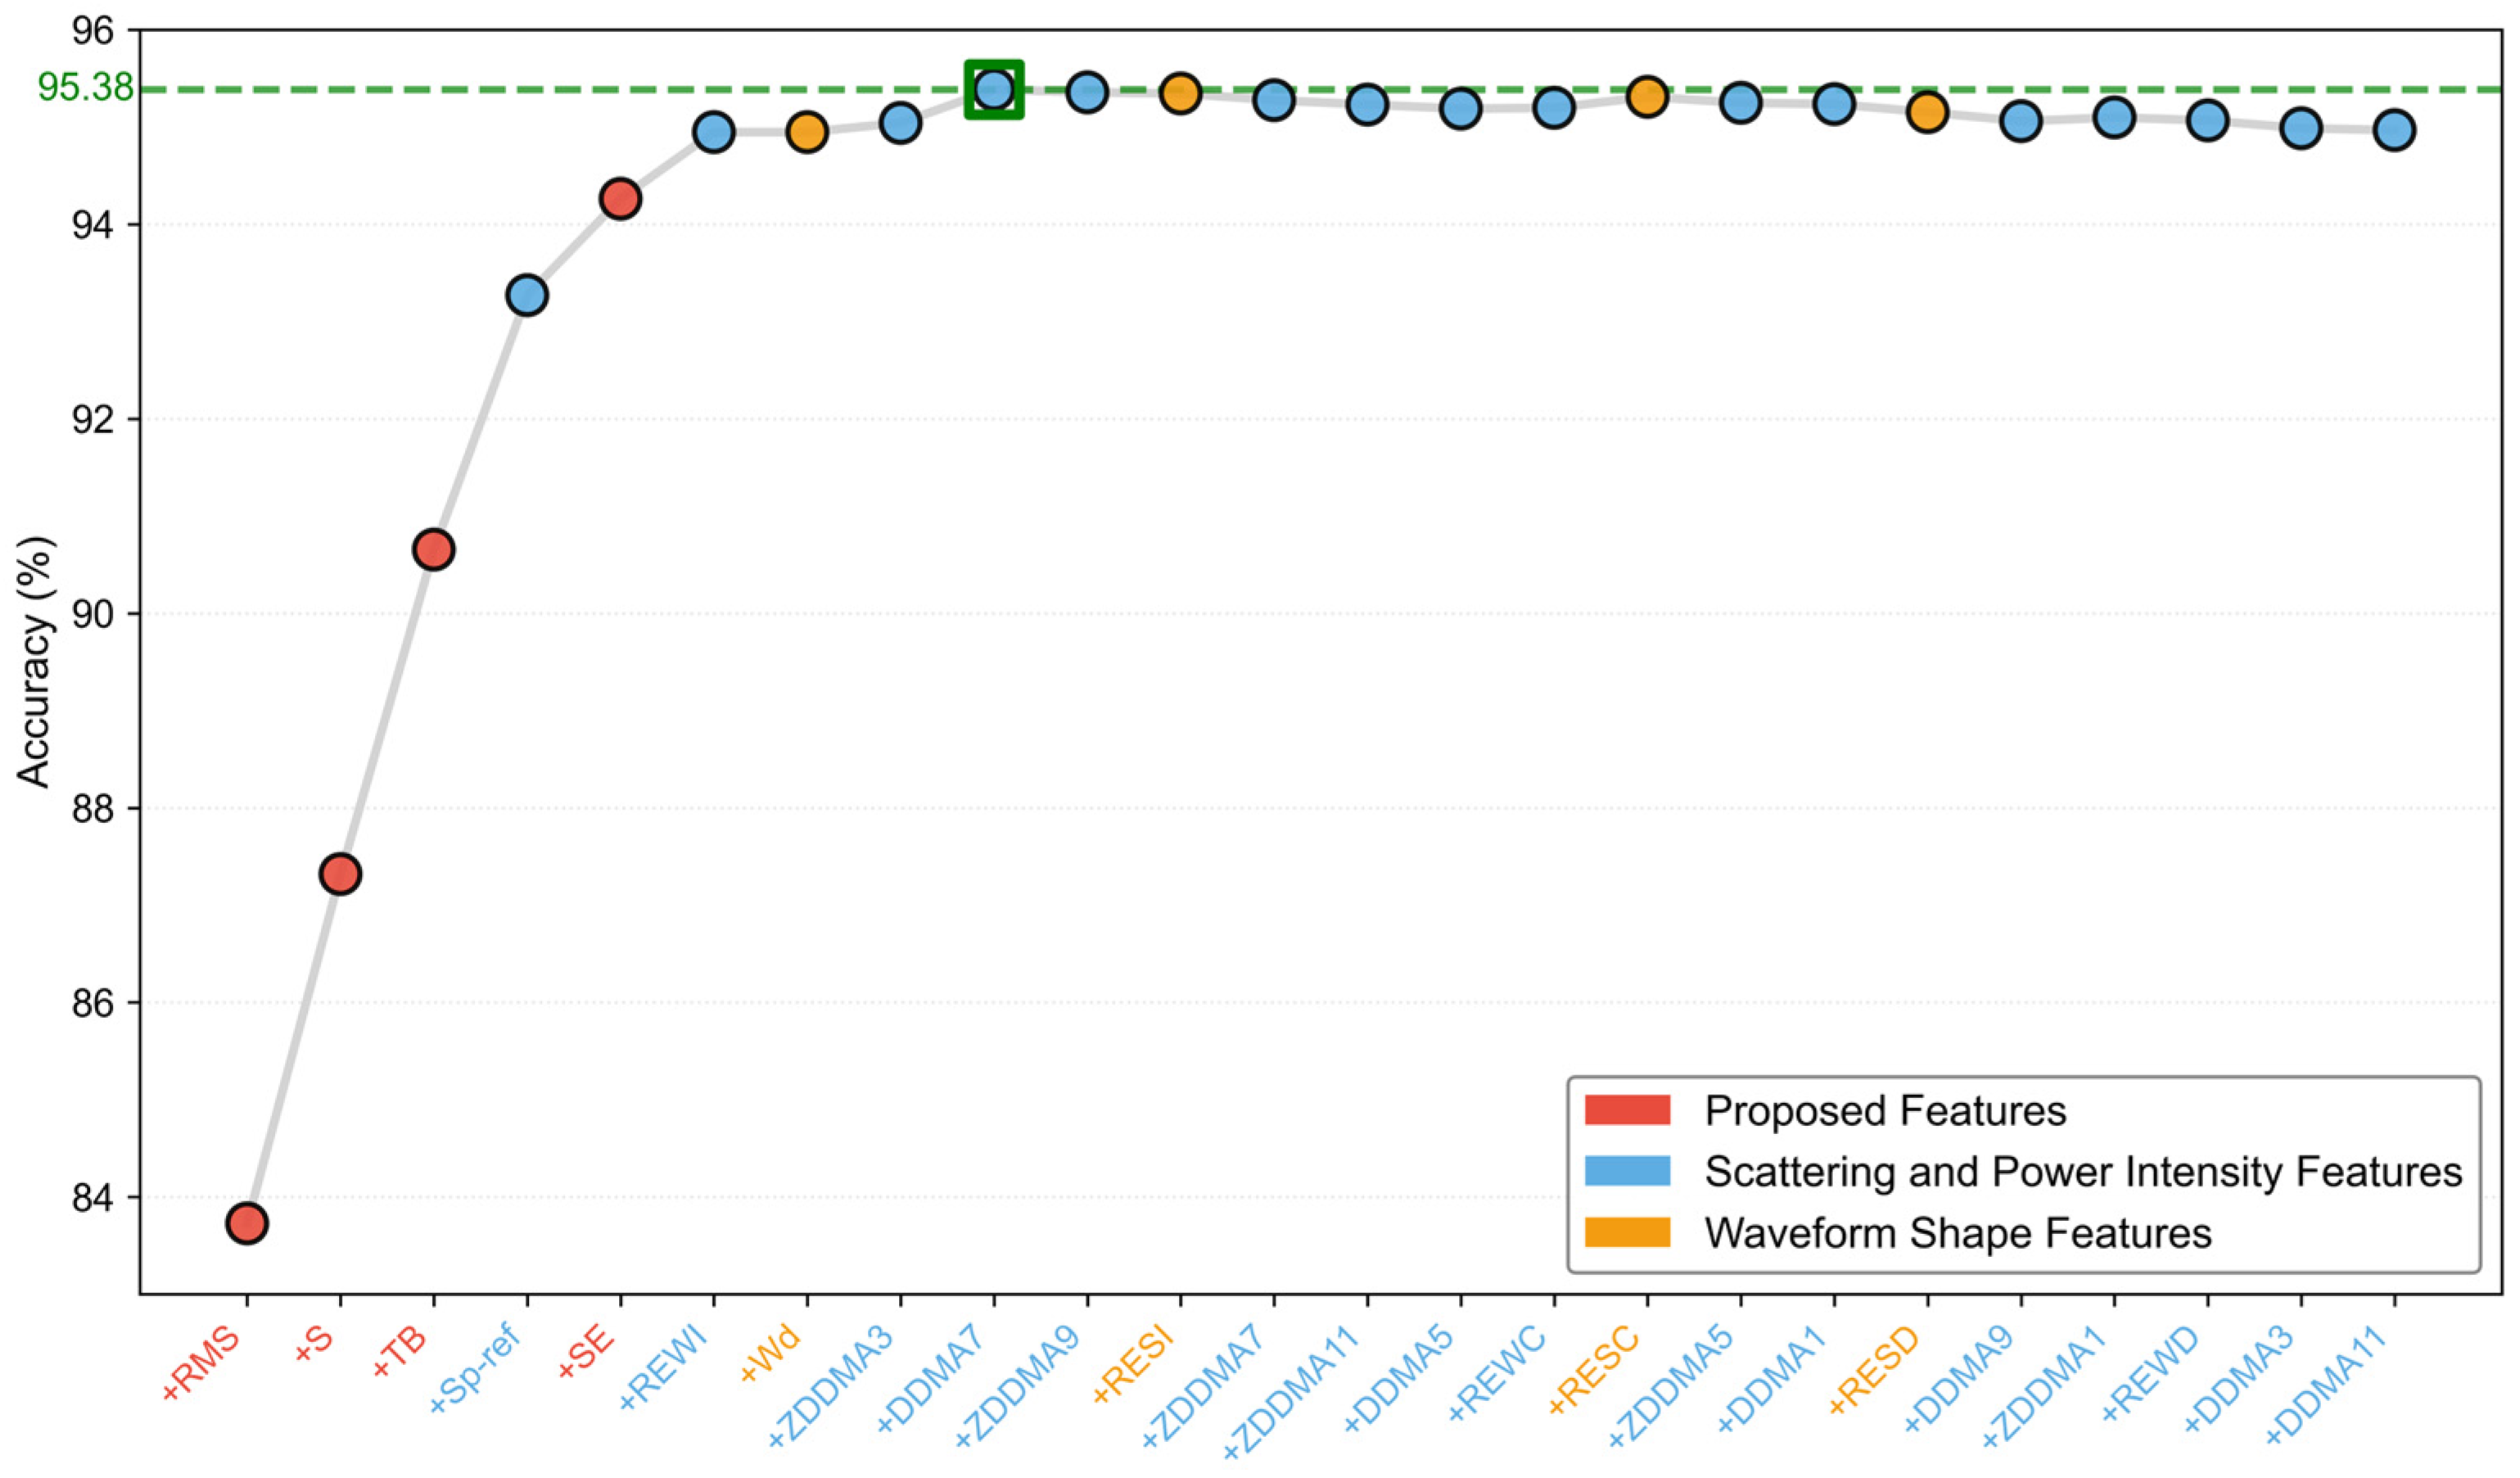Click the +RMS data point marker

pyautogui.click(x=246, y=1223)
